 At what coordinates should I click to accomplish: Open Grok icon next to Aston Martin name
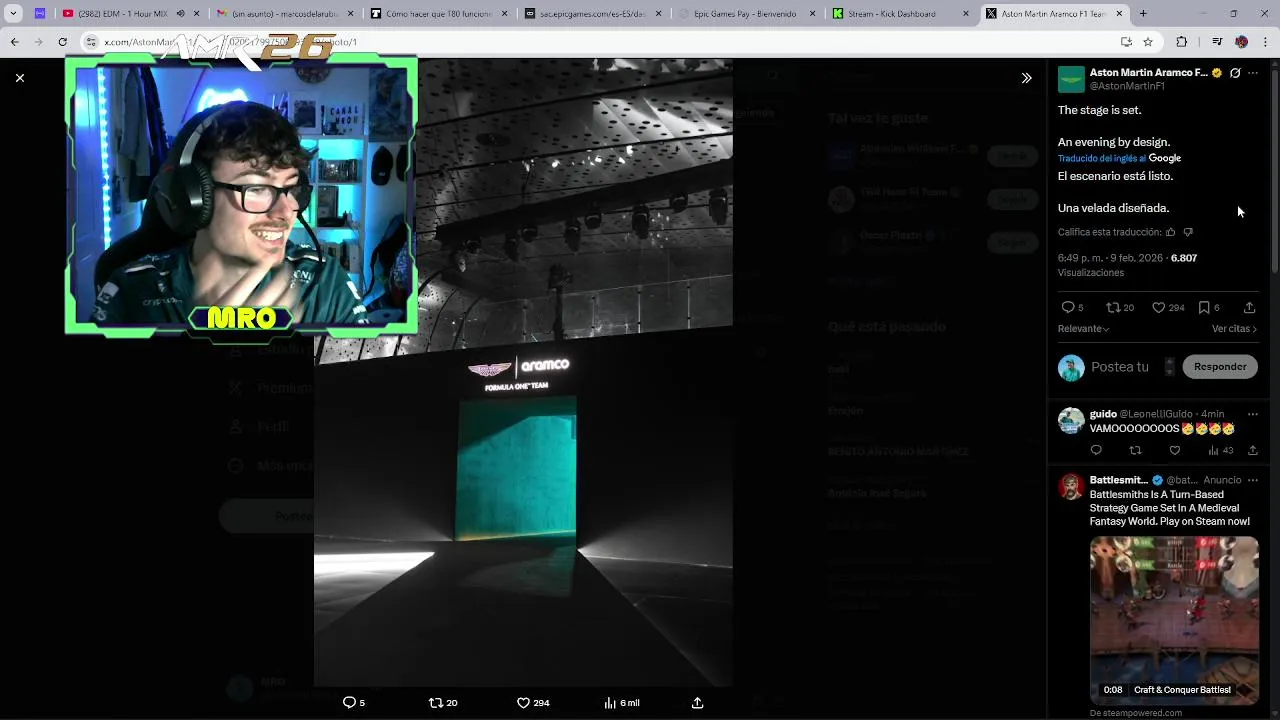click(1235, 73)
